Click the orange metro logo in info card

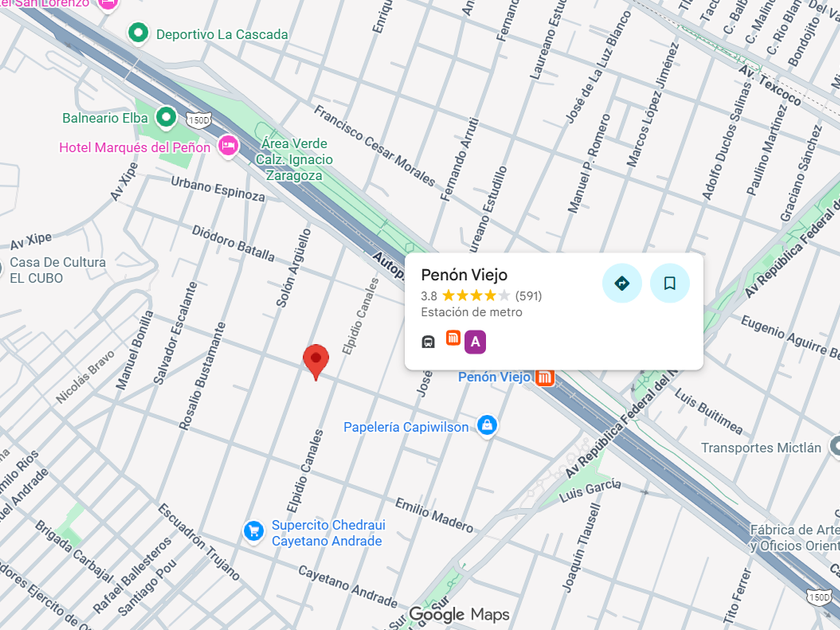[453, 338]
